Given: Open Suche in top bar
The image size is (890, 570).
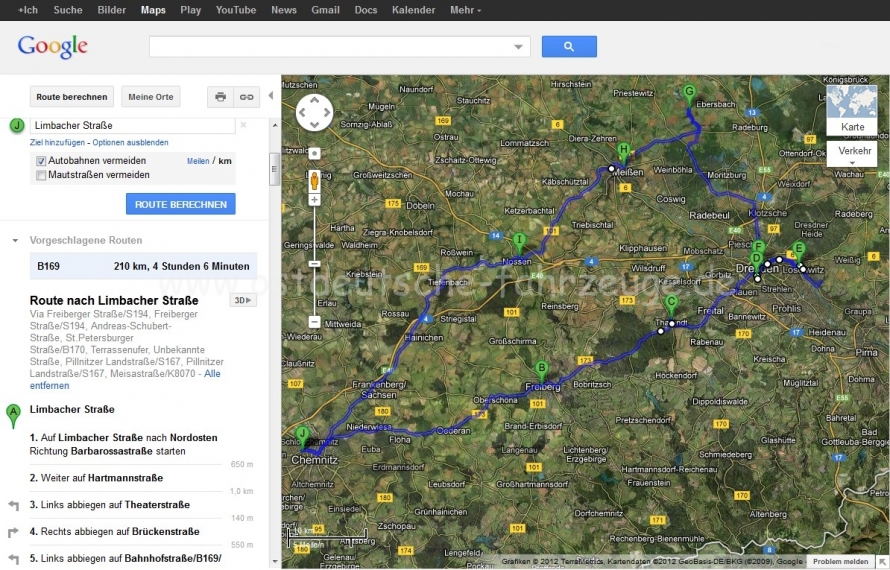Looking at the screenshot, I should coord(68,10).
